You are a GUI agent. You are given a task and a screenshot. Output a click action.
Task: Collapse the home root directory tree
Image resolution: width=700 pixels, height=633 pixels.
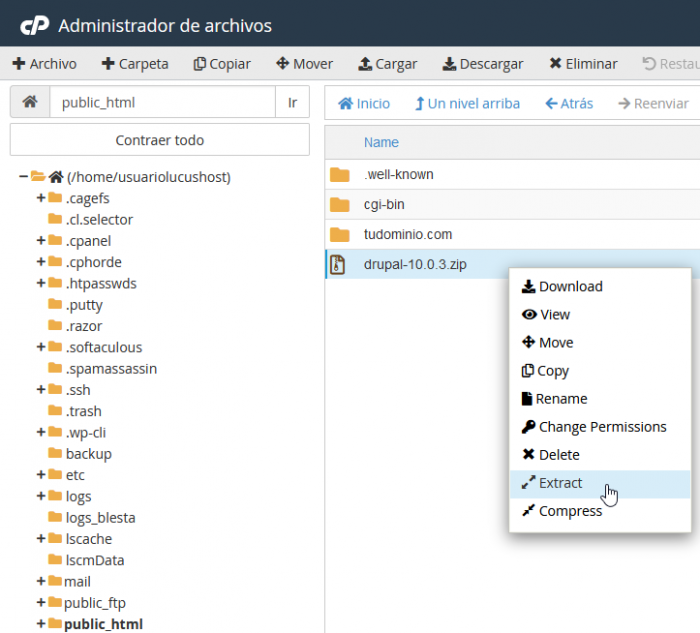click(23, 177)
